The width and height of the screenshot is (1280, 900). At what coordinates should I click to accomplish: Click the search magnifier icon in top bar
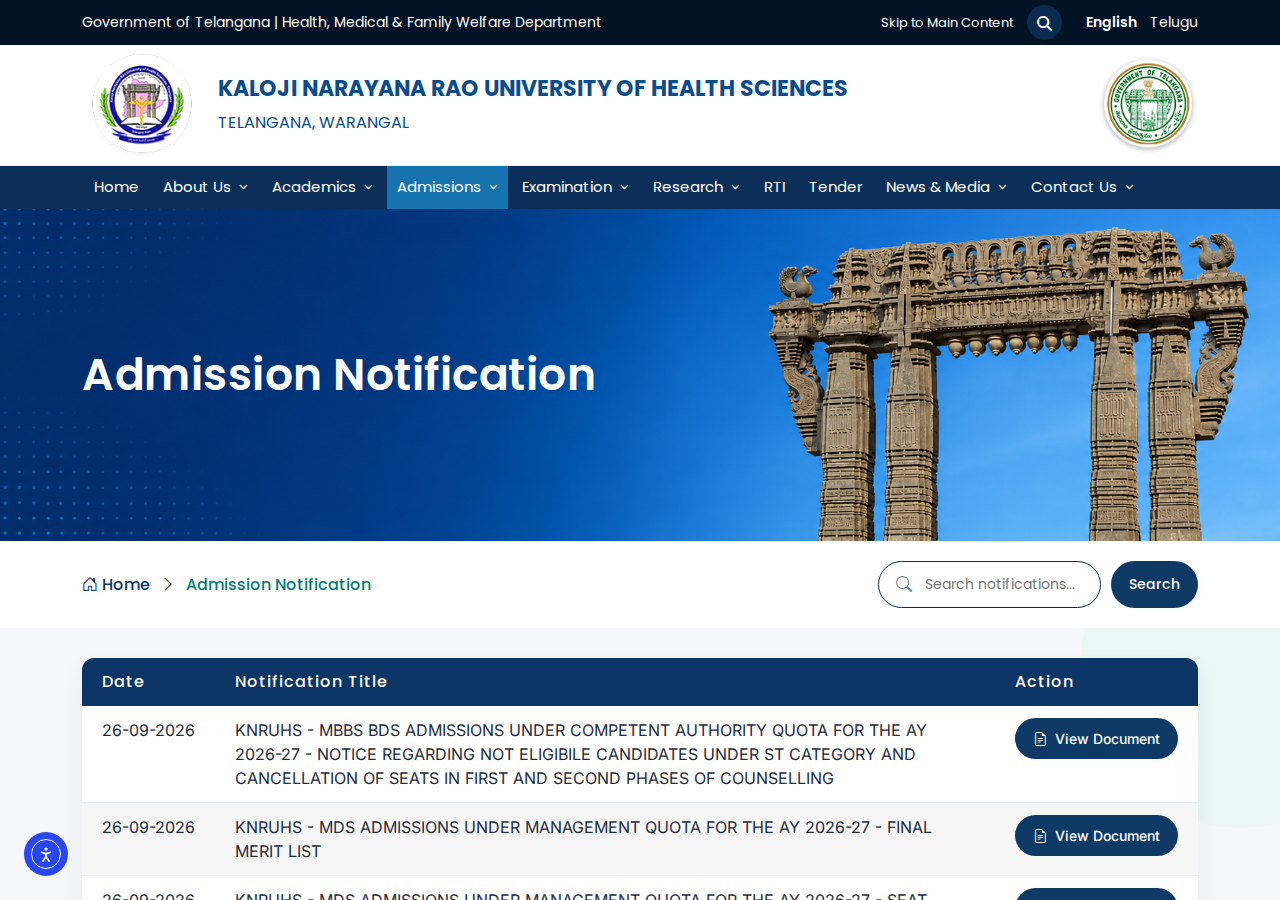[x=1044, y=22]
